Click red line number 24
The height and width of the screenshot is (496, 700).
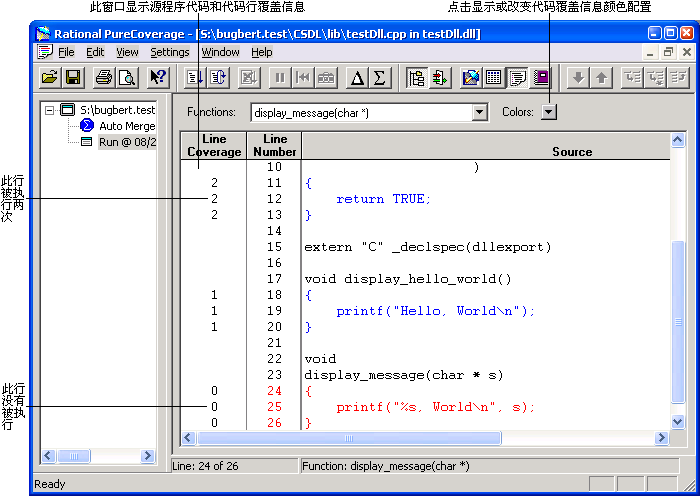coord(275,391)
